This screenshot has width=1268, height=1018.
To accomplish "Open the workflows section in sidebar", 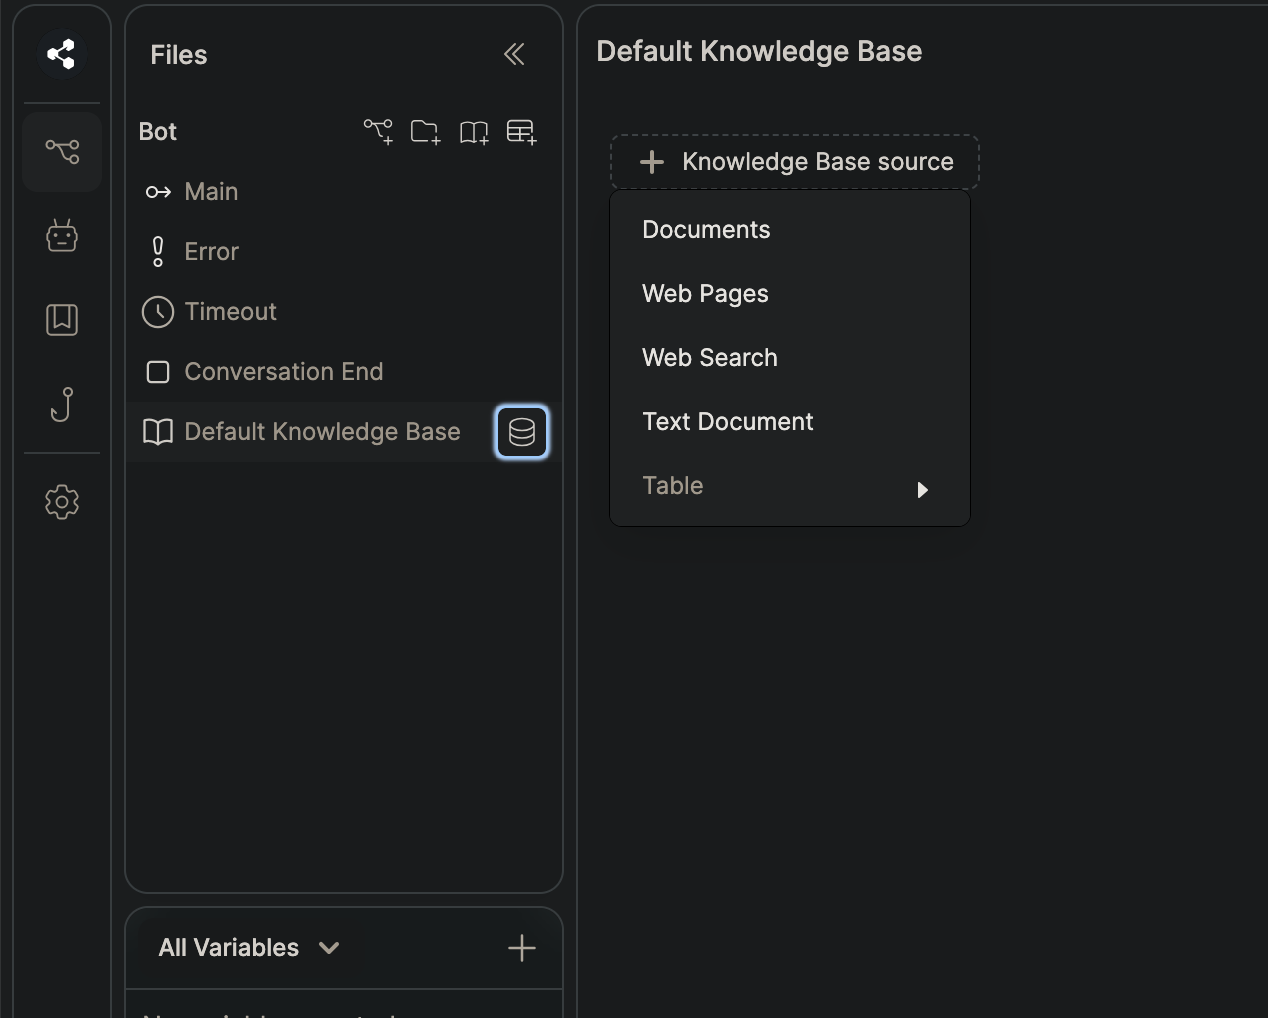I will (62, 152).
